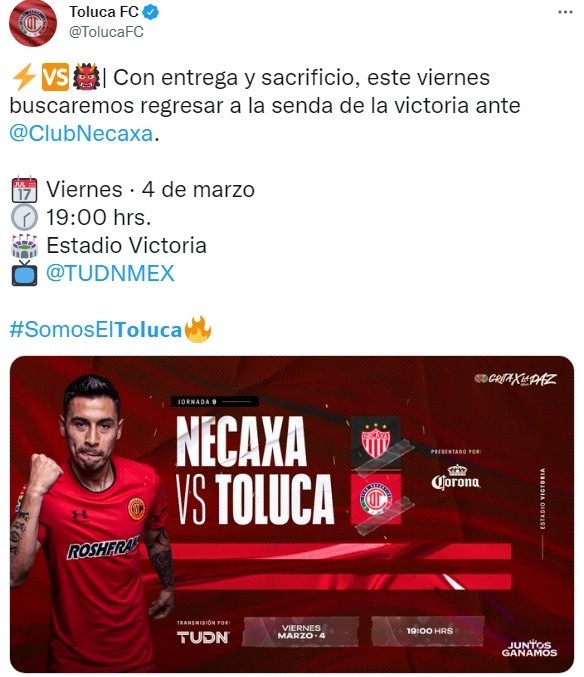Click the Toluca crest in the poster
This screenshot has width=584, height=677.
(376, 499)
